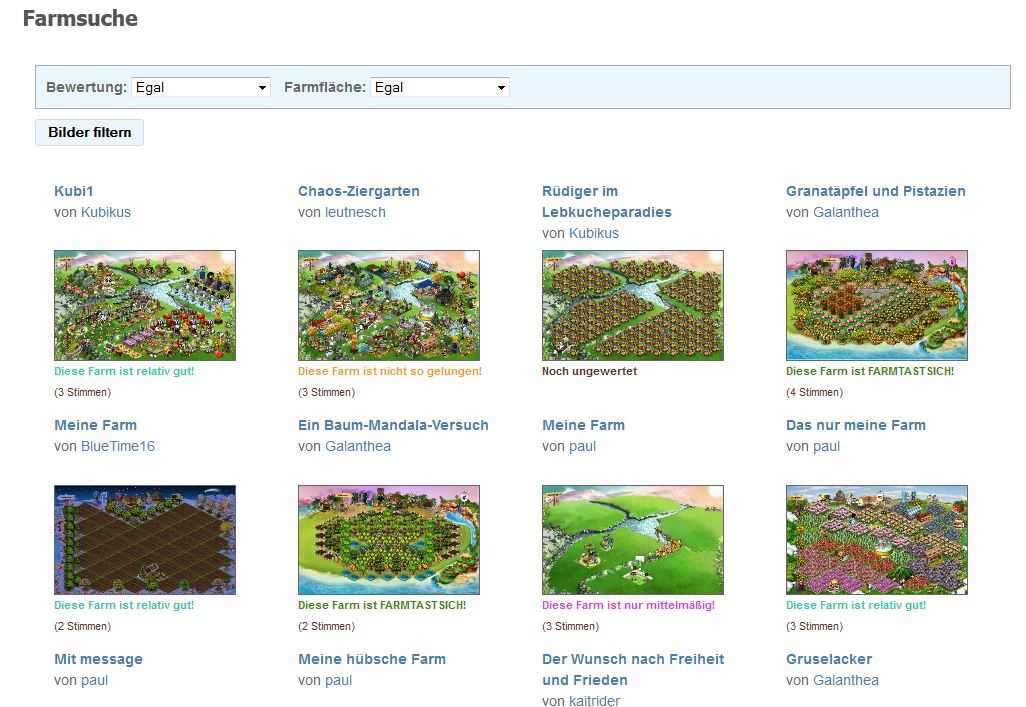Screen dimensions: 1026x707
Task: Open Rüdiger im Lebkucheparadies link
Action: coord(607,202)
